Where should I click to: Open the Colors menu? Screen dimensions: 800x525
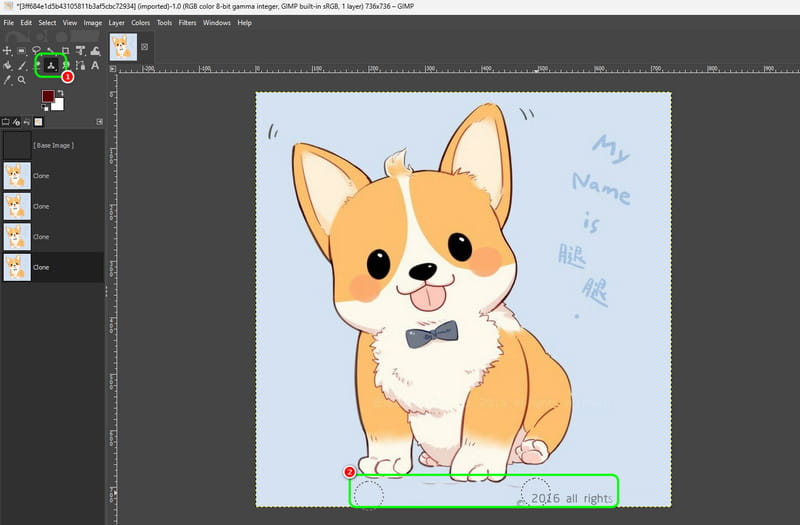pos(141,22)
